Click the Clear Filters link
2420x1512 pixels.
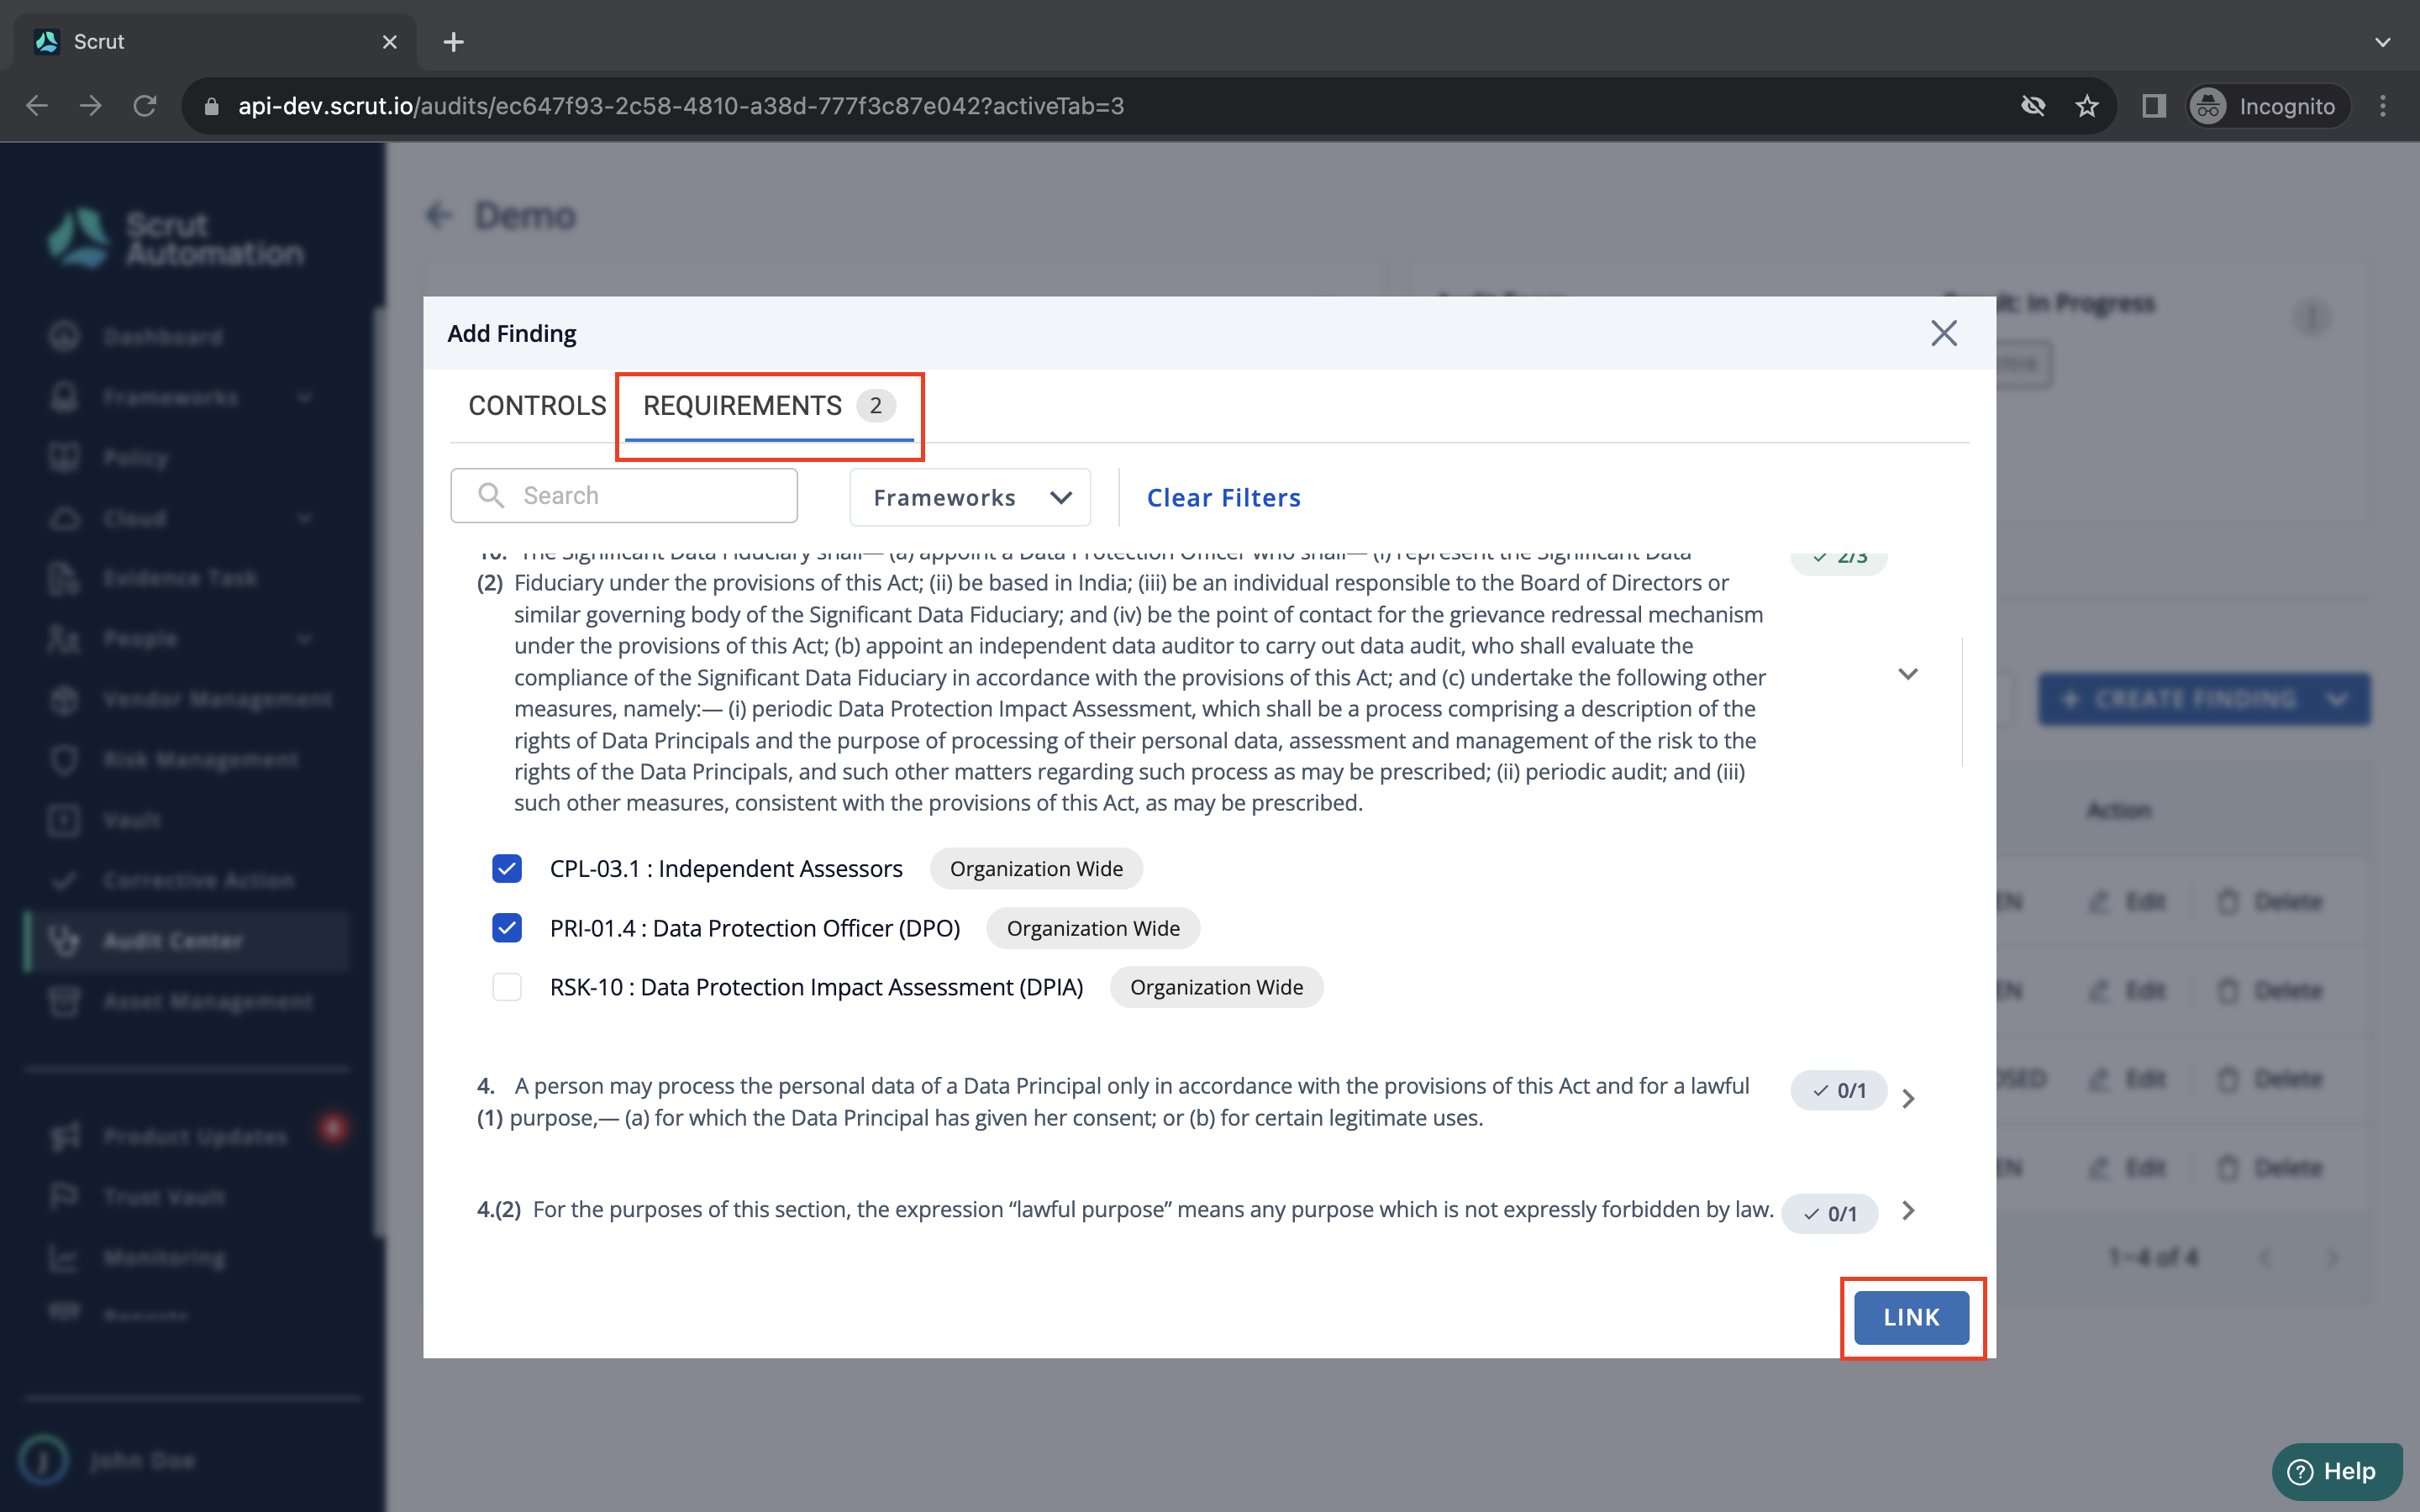pos(1223,497)
